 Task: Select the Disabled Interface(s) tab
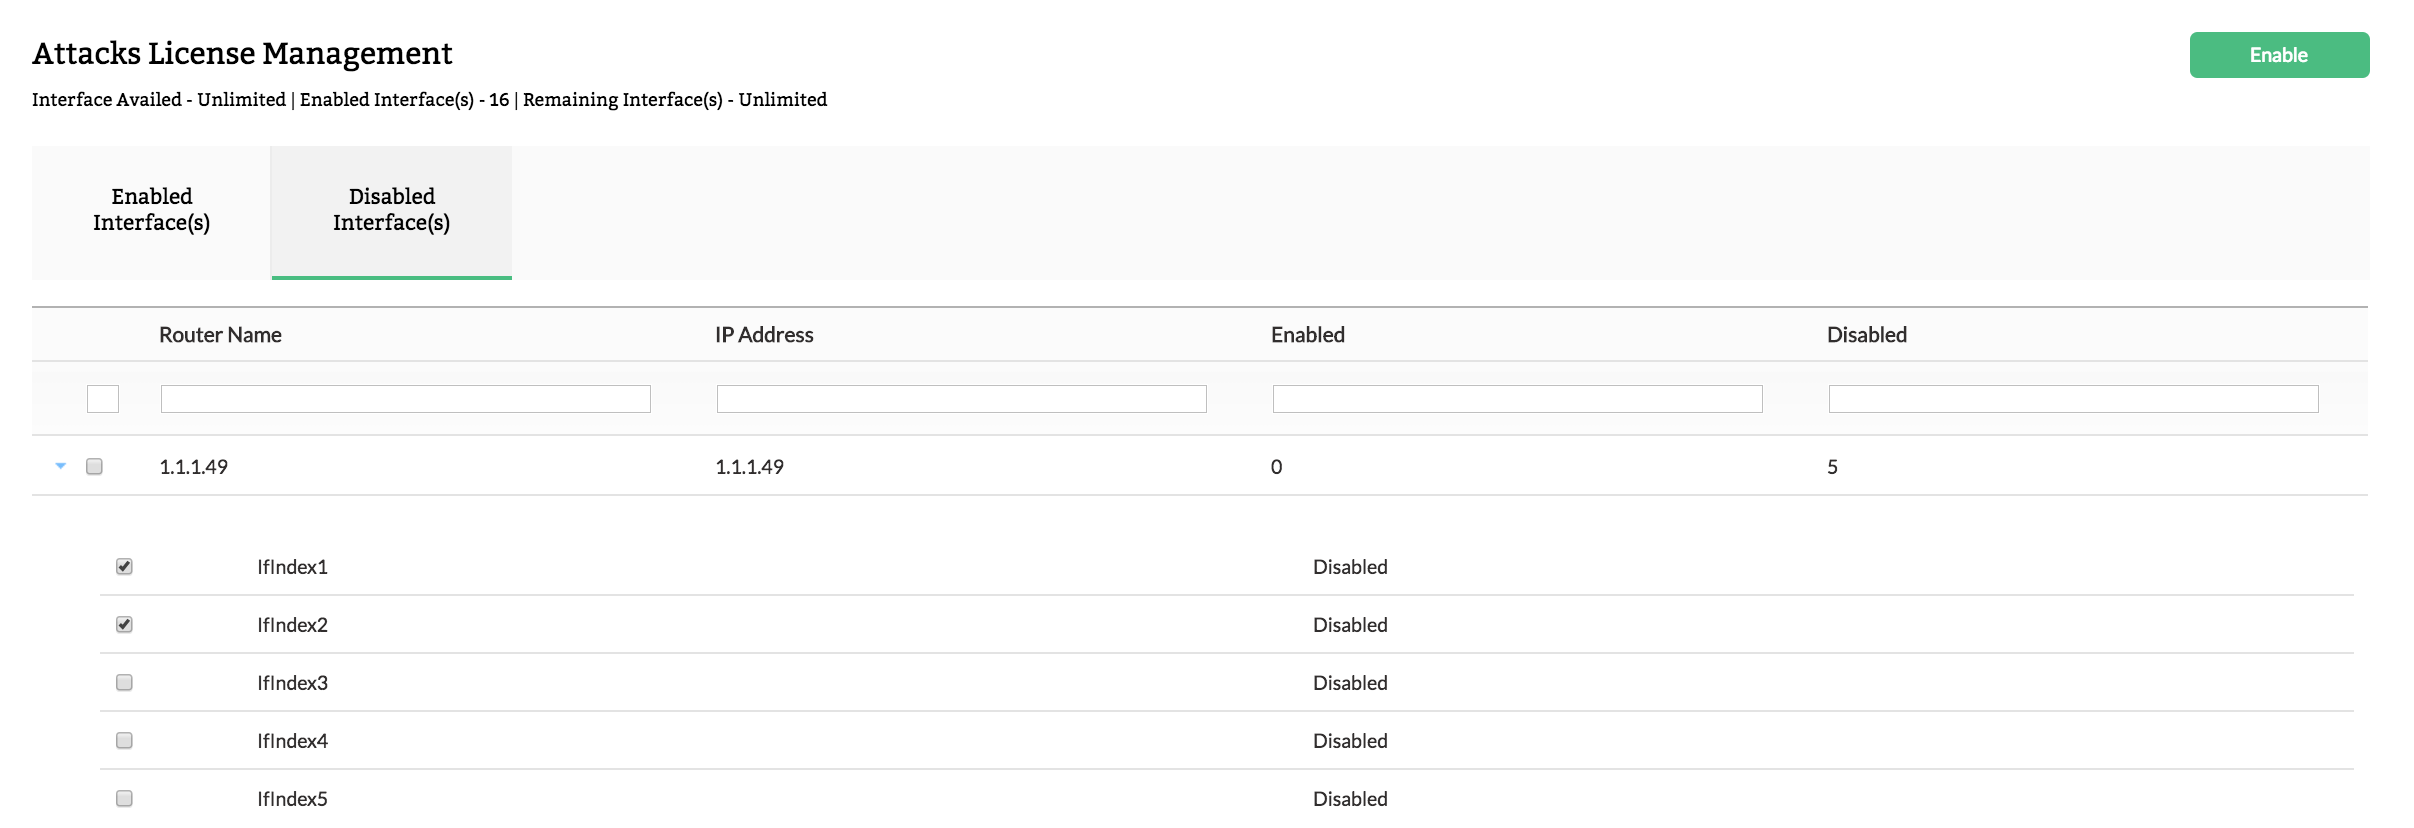[x=391, y=210]
